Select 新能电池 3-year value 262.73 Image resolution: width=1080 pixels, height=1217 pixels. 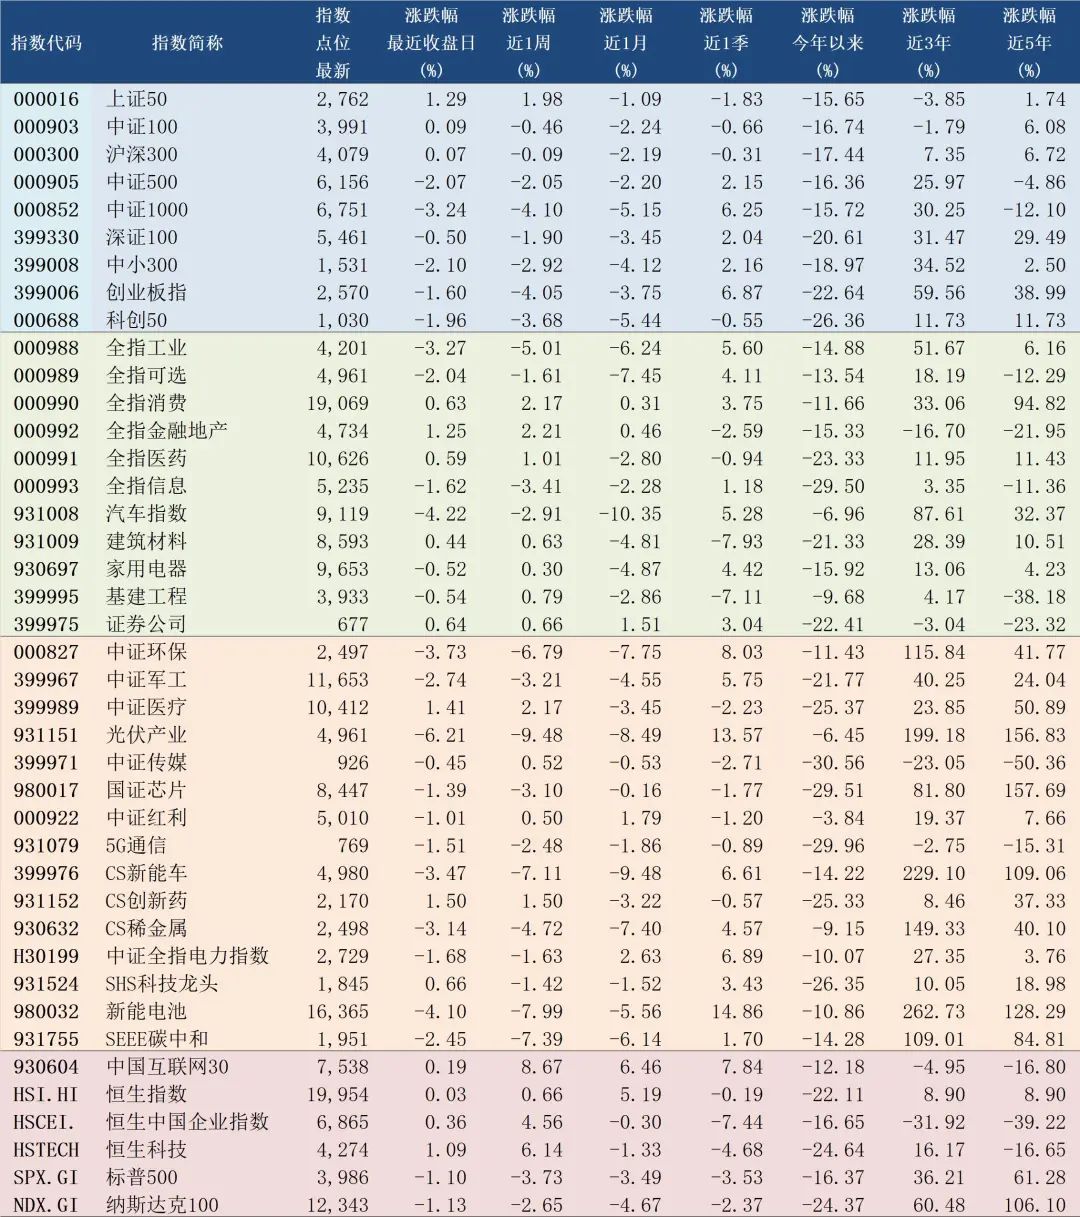[x=933, y=1012]
